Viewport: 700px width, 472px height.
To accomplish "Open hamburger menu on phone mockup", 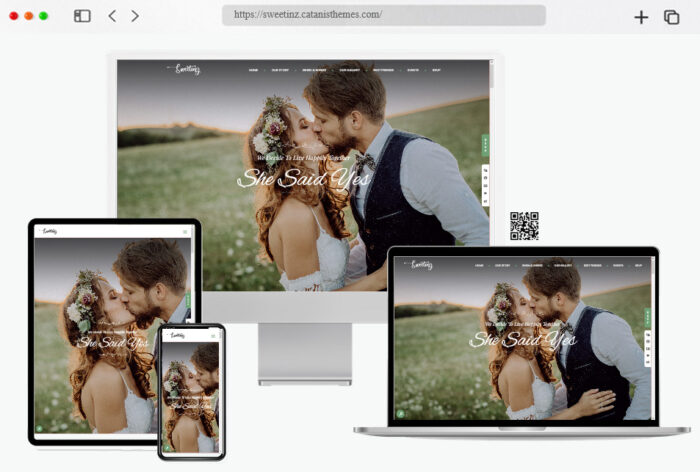I will pos(214,336).
